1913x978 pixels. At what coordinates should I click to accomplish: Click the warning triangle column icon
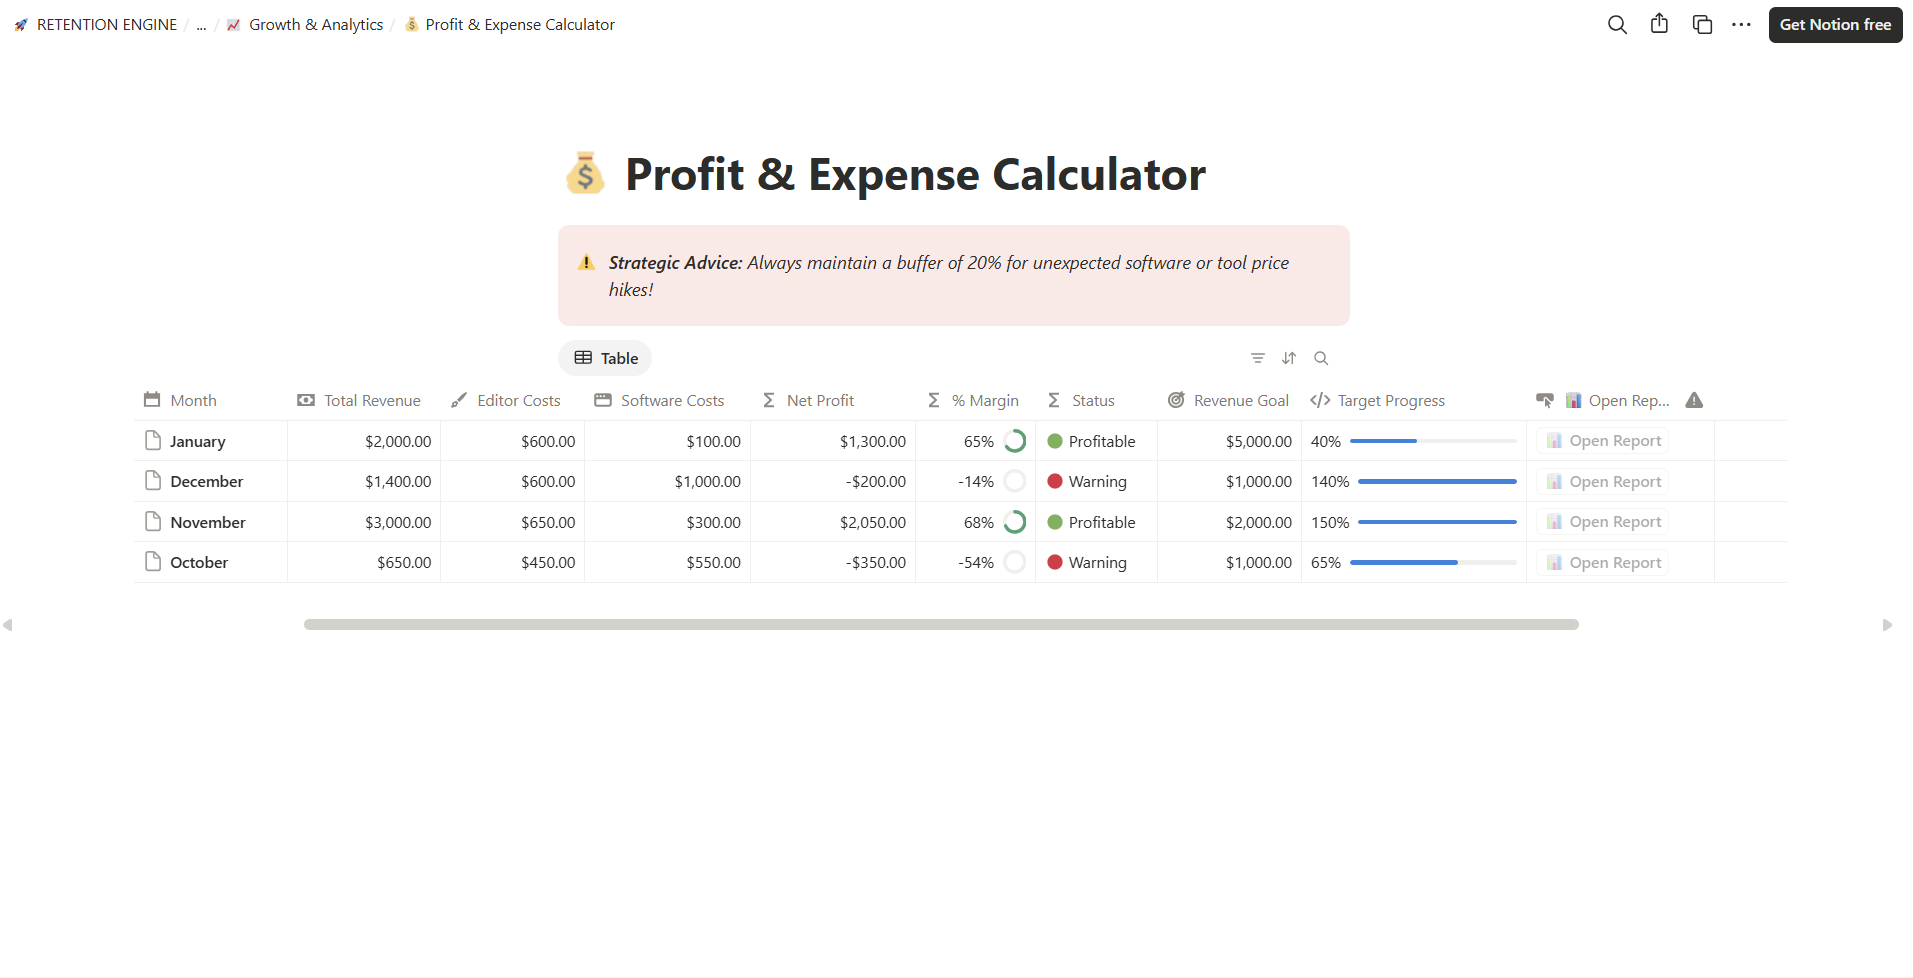click(1694, 400)
